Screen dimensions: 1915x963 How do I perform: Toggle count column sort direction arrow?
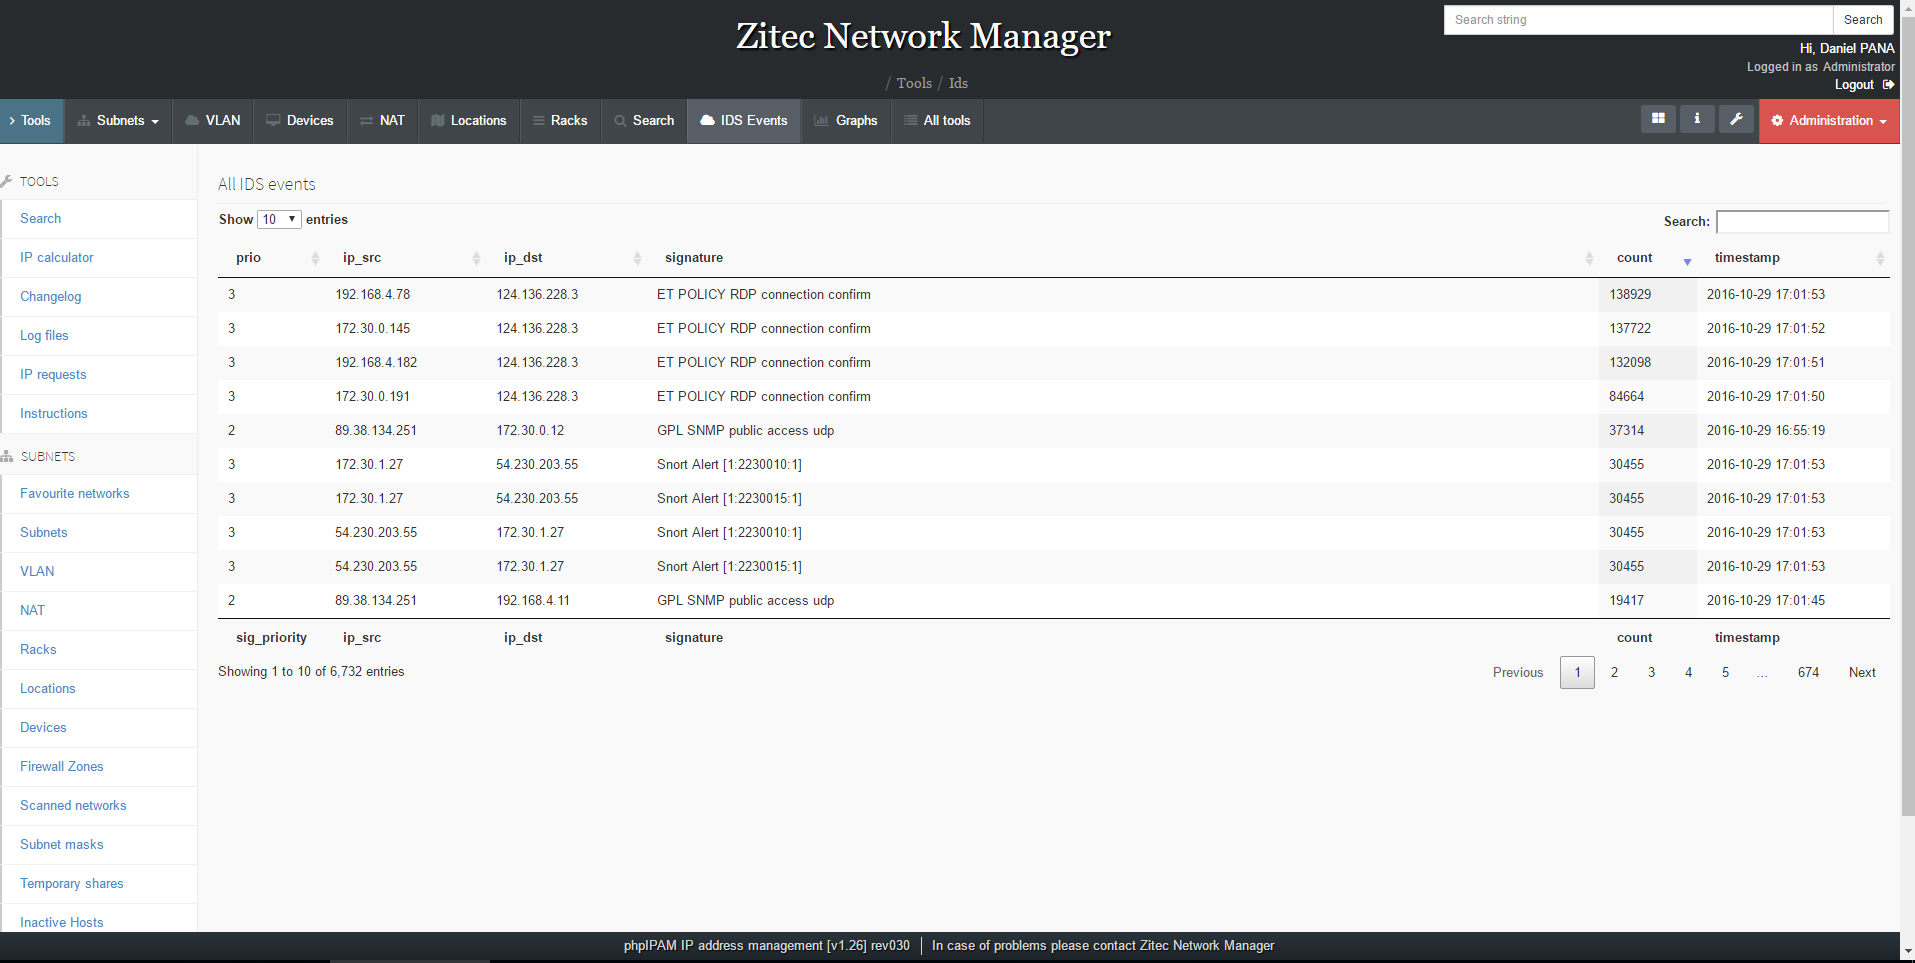pos(1687,261)
